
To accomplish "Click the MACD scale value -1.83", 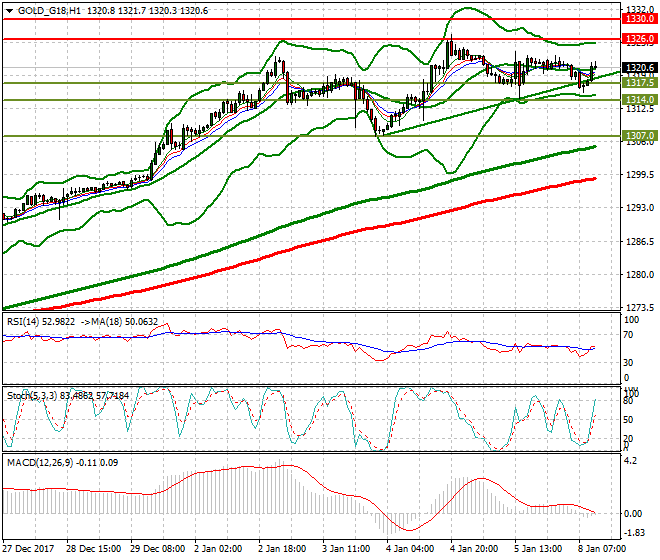I will pos(633,533).
